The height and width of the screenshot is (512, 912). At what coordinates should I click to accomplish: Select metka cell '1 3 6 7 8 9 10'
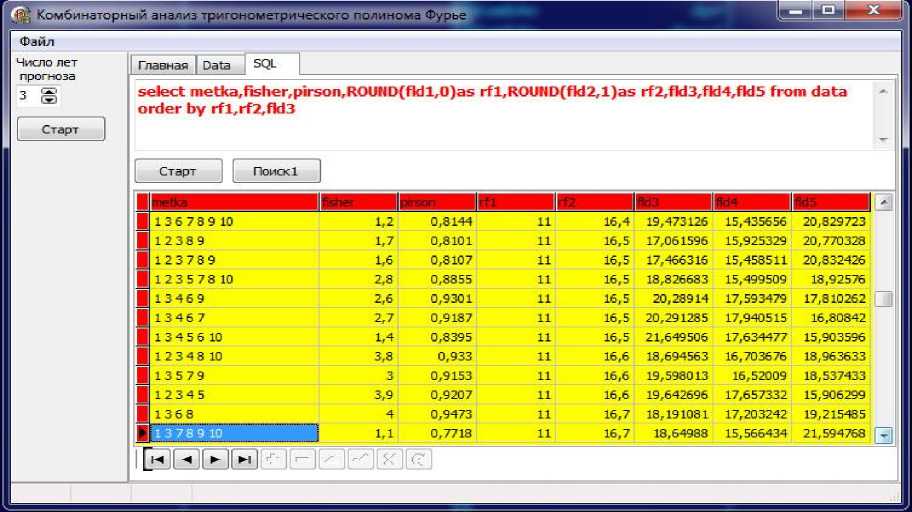coord(234,222)
